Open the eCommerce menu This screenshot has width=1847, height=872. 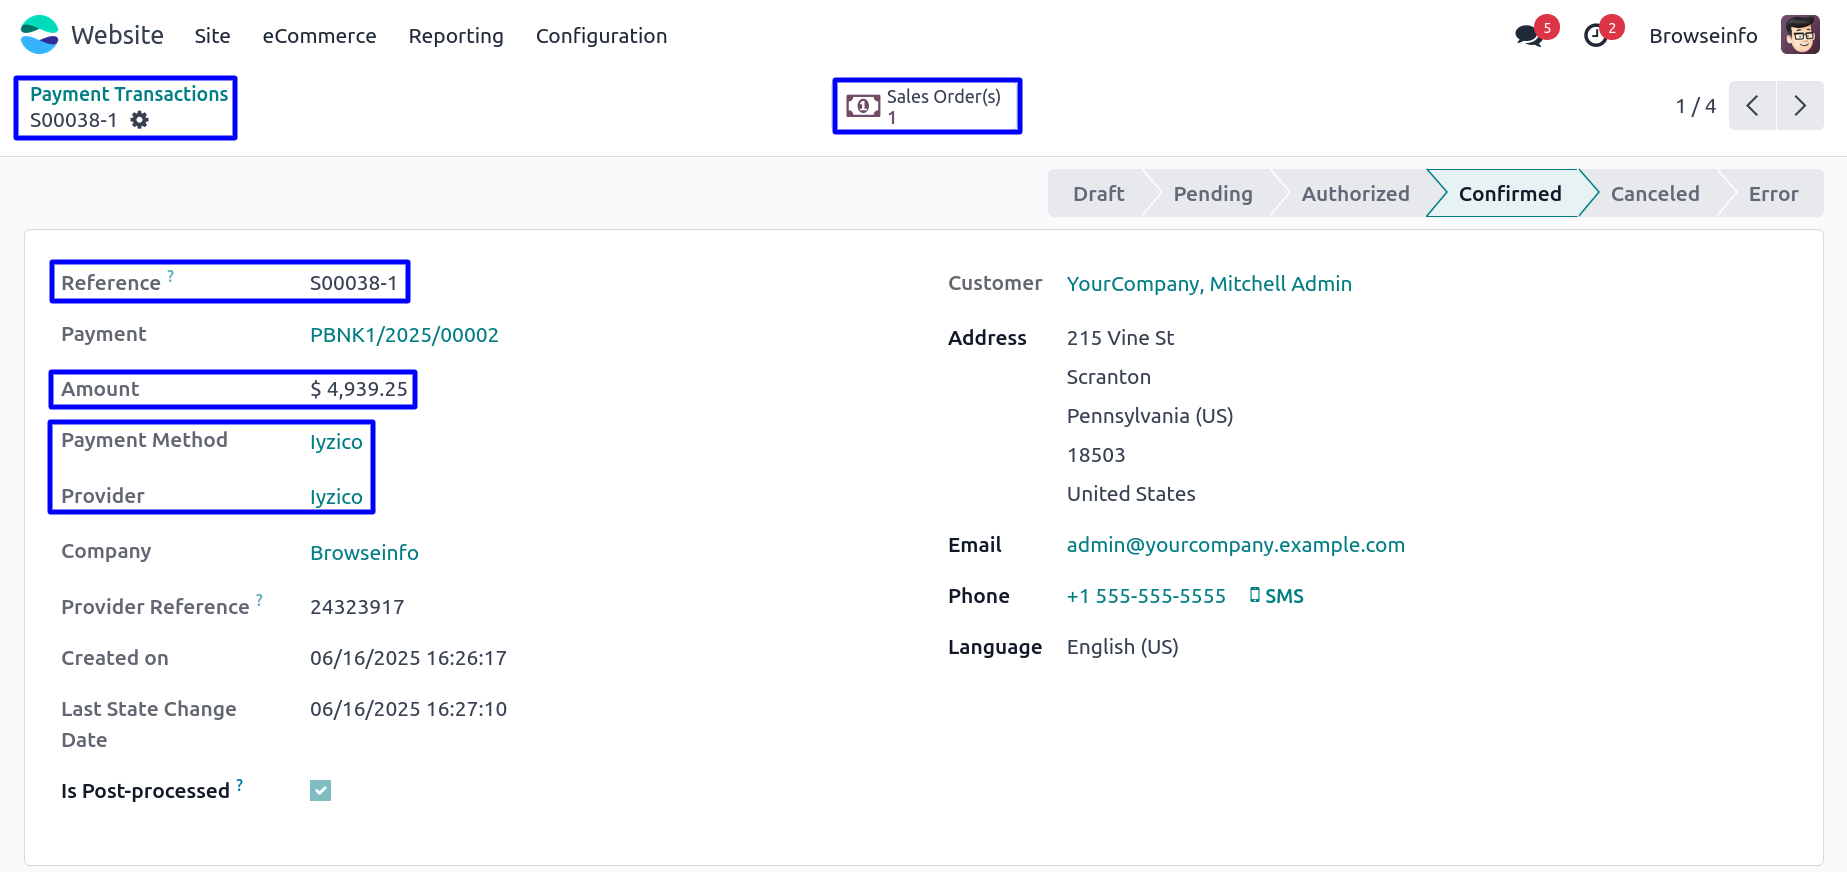(319, 36)
